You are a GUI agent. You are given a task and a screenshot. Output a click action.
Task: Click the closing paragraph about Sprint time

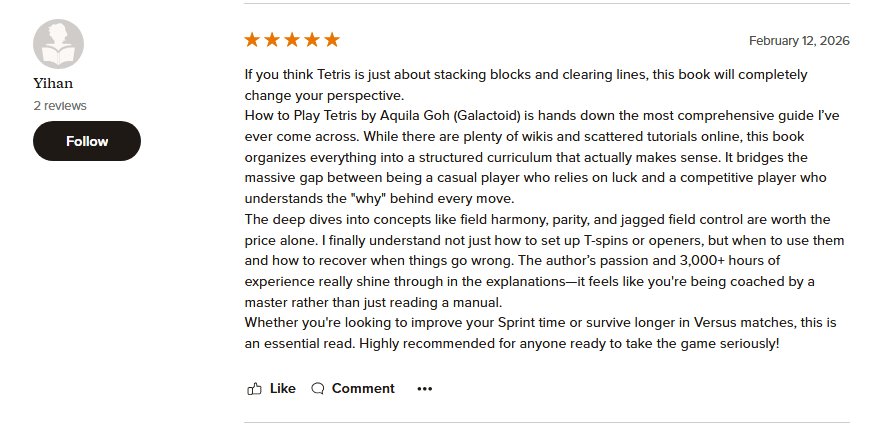click(540, 332)
